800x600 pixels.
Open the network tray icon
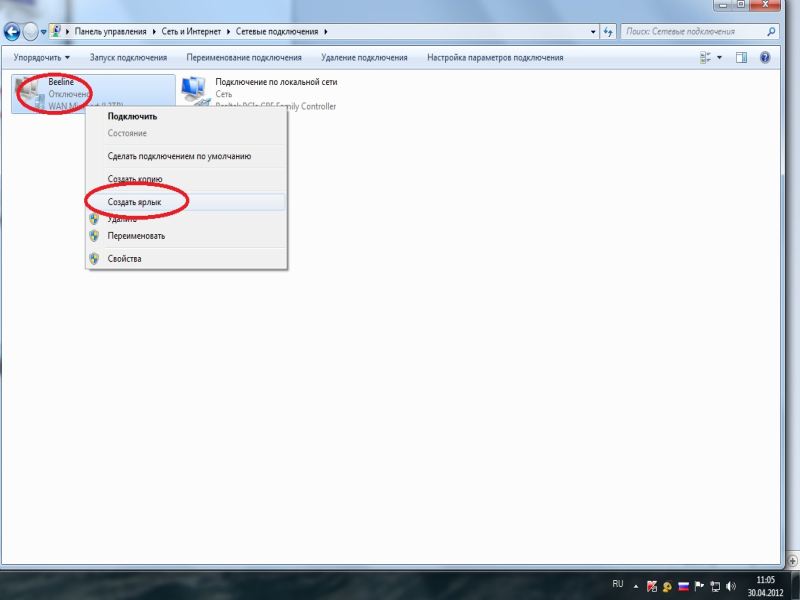(716, 585)
